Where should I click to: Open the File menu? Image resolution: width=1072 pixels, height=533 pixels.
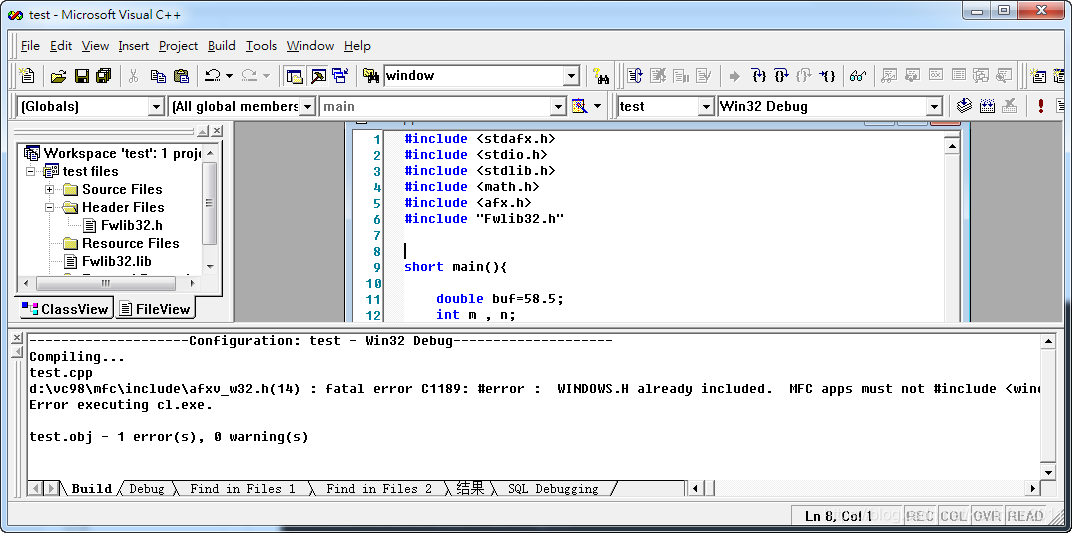coord(30,46)
